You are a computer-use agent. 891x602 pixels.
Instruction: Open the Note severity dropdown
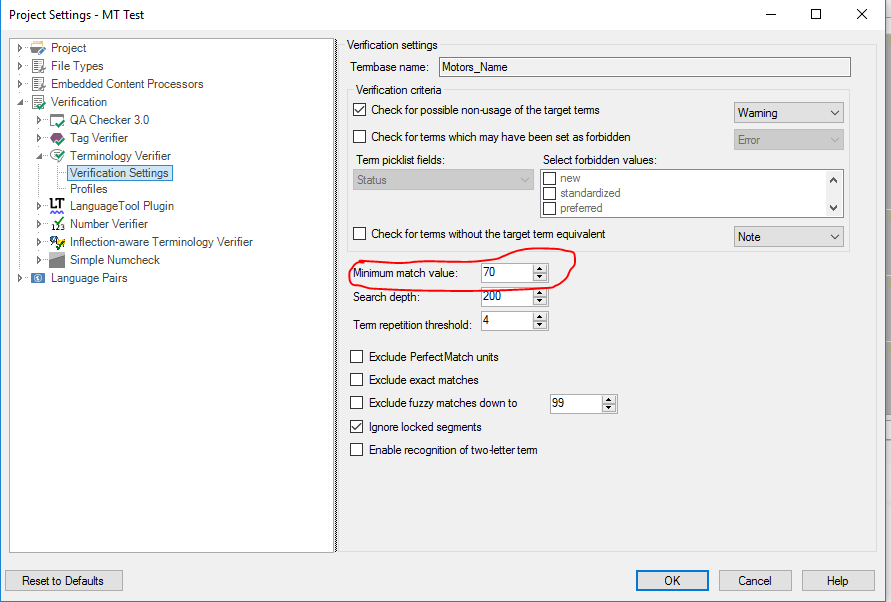(x=788, y=236)
